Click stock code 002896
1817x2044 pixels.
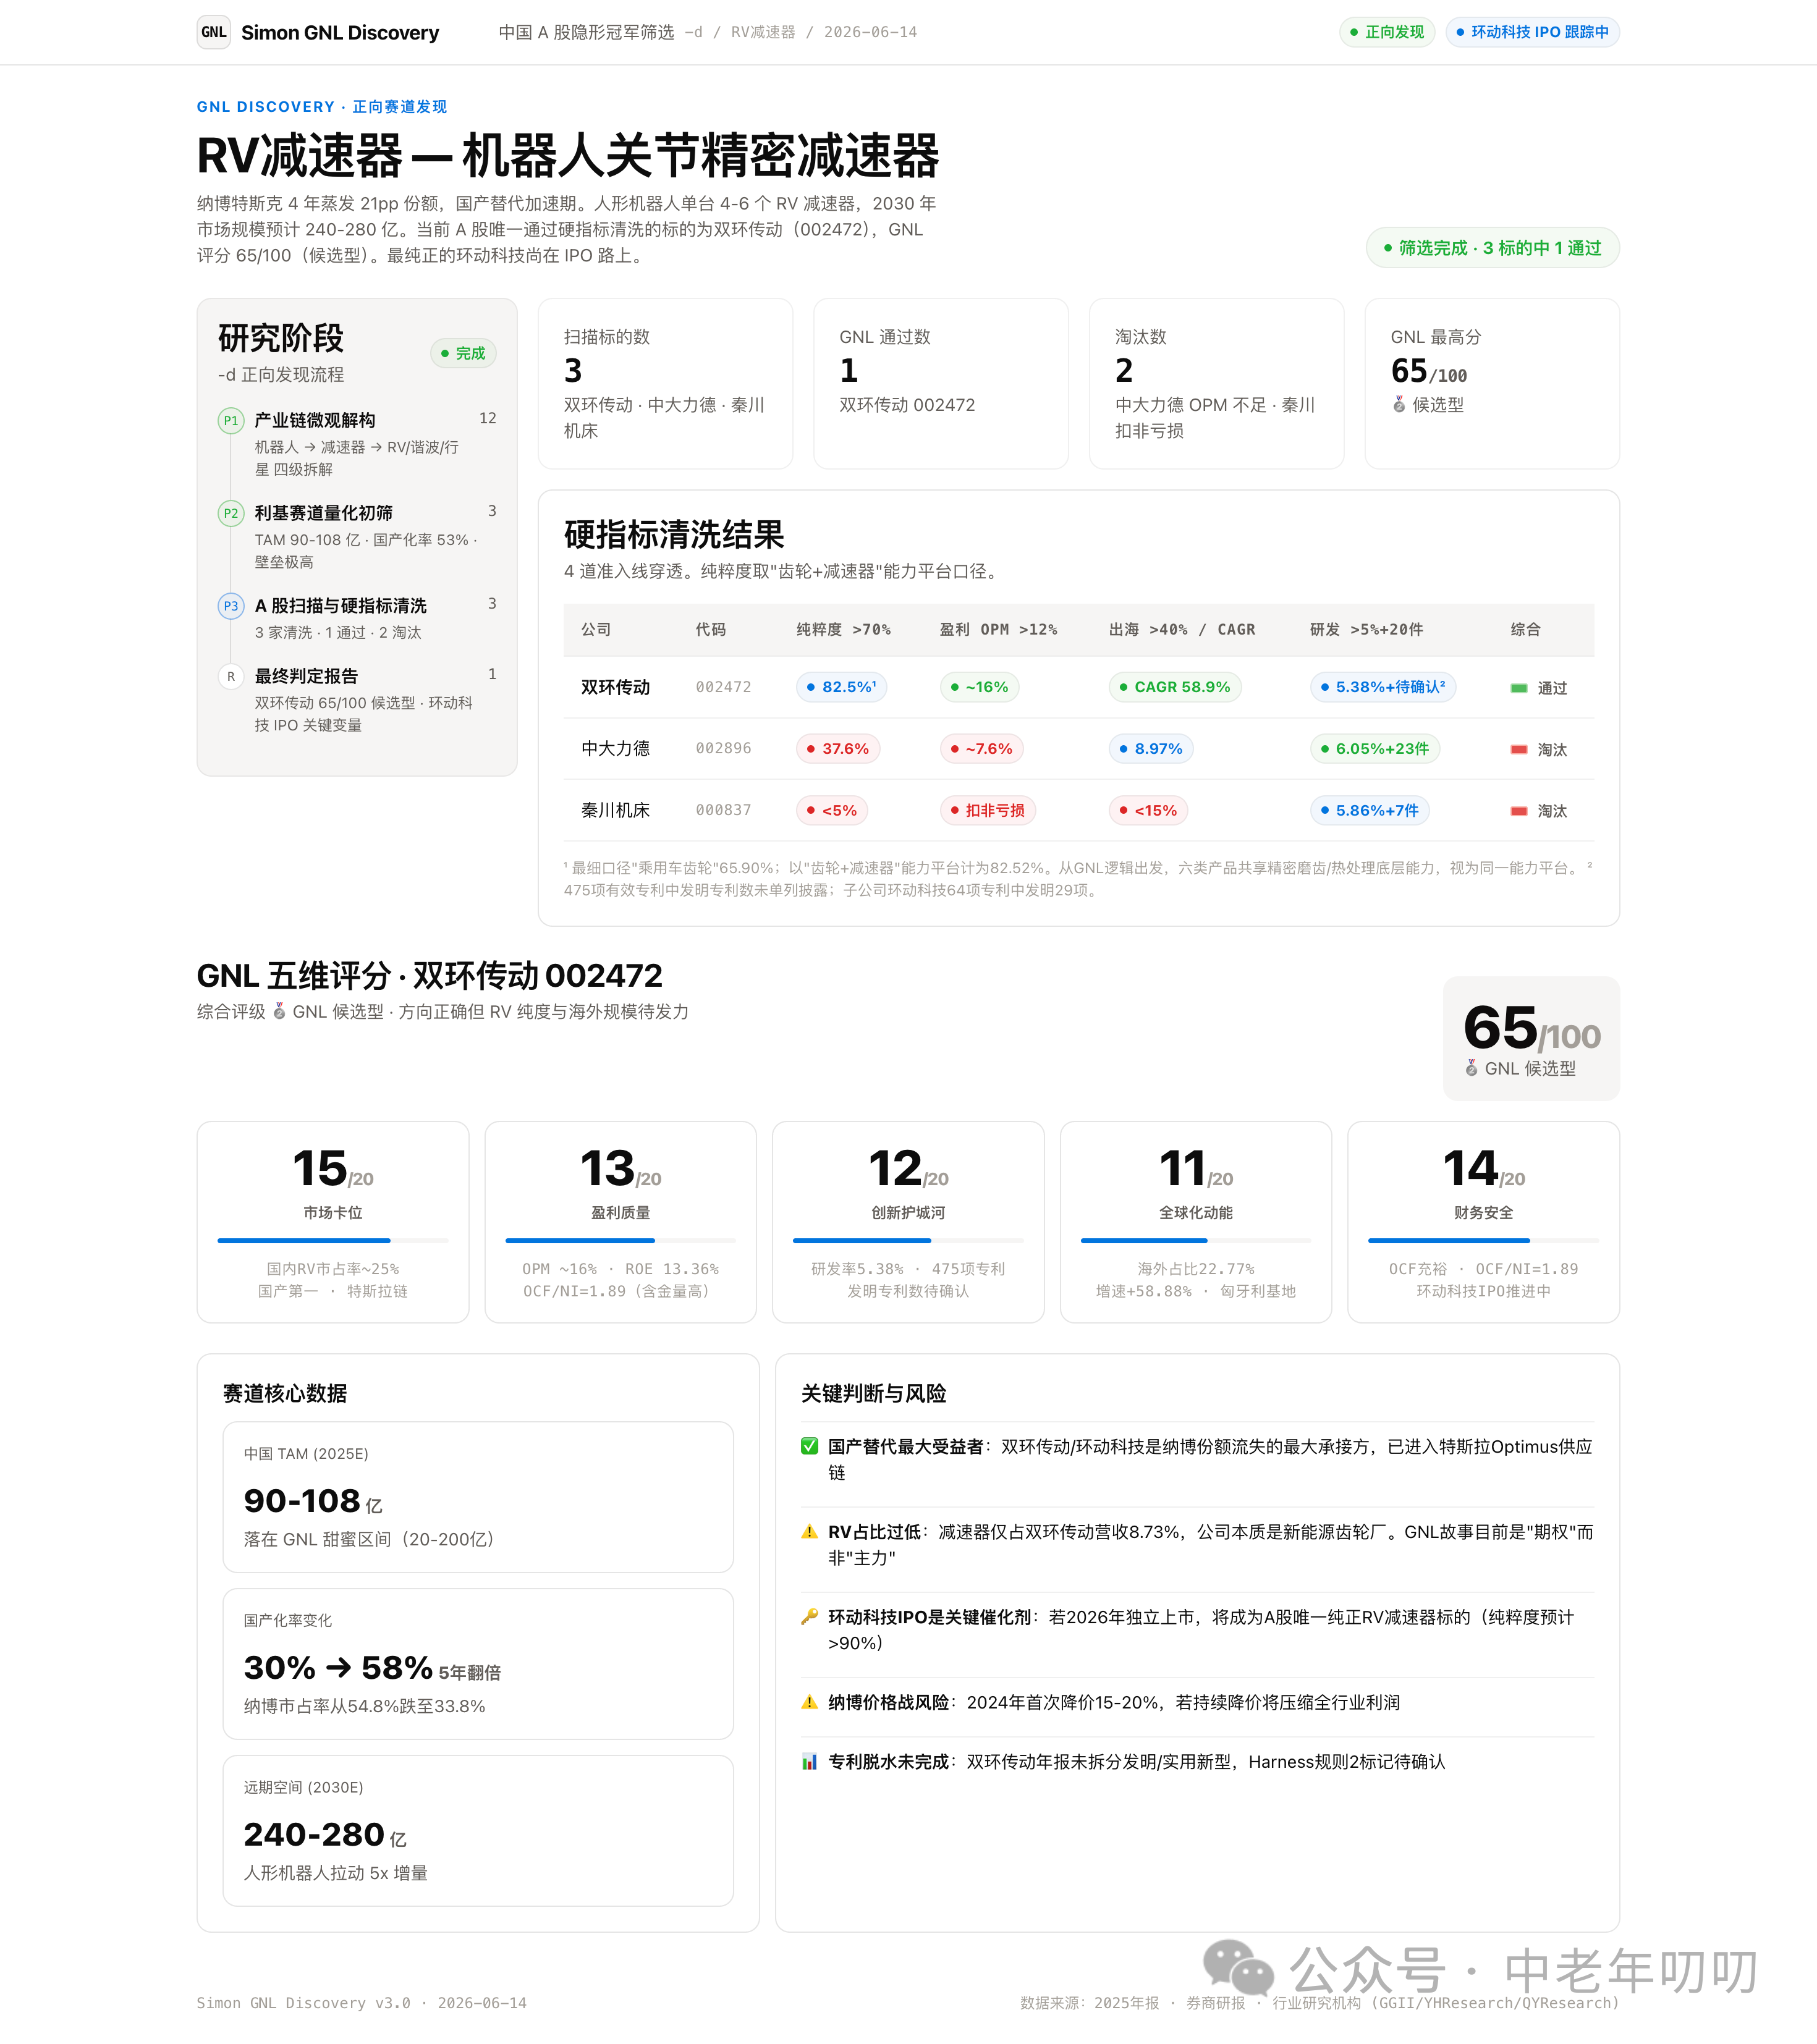[x=724, y=749]
